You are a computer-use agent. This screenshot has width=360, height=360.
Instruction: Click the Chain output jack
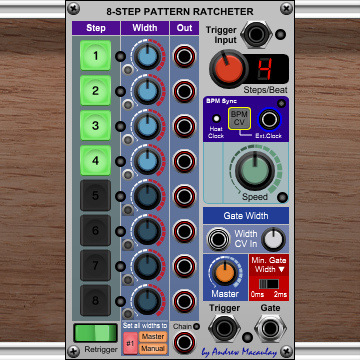coord(184,343)
